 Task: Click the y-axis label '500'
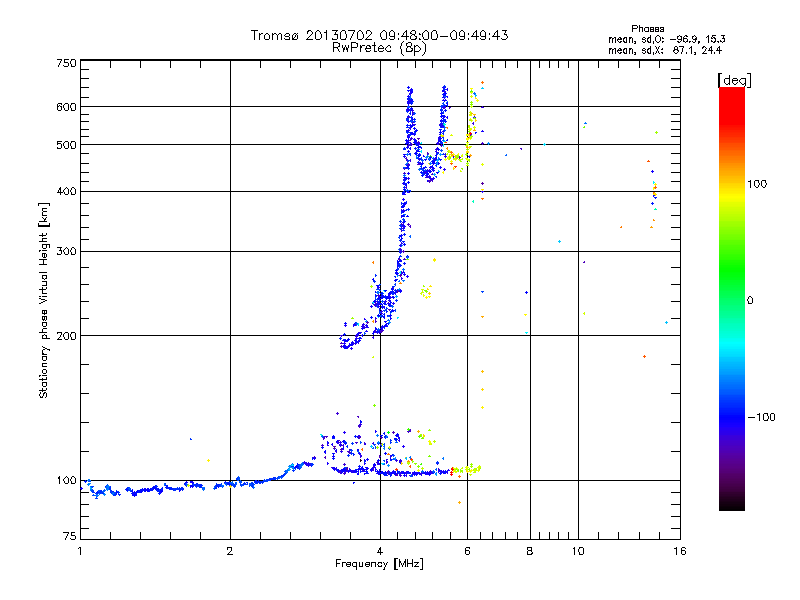[x=66, y=145]
